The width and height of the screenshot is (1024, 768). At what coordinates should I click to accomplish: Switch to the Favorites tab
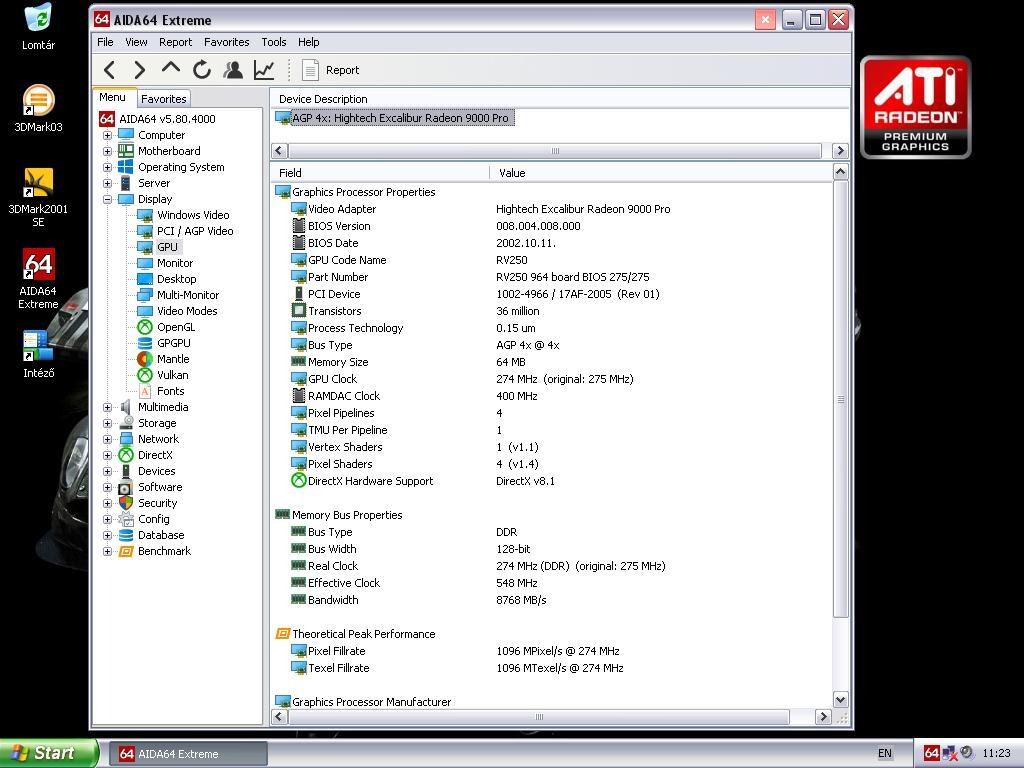click(x=163, y=99)
